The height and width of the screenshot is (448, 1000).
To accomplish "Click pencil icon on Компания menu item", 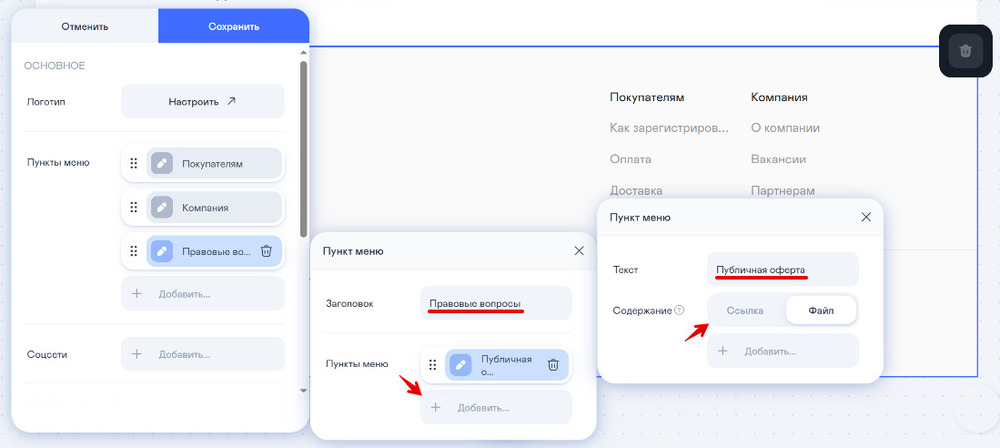I will pos(161,208).
